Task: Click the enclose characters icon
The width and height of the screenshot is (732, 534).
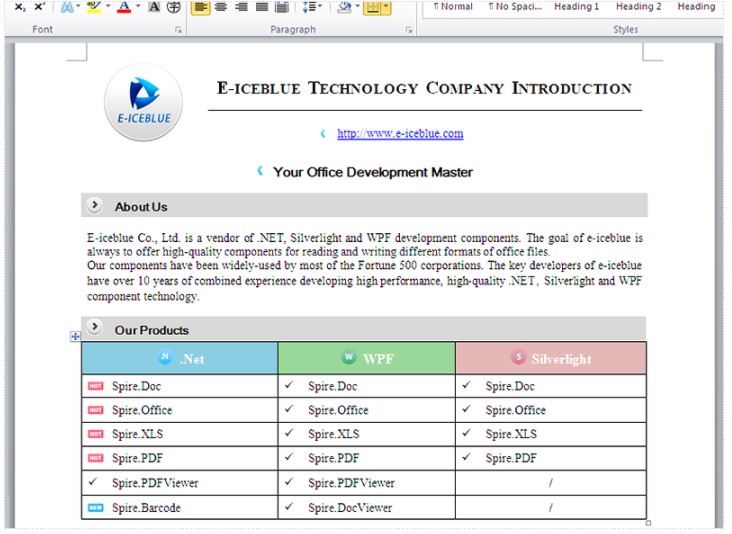Action: point(174,7)
